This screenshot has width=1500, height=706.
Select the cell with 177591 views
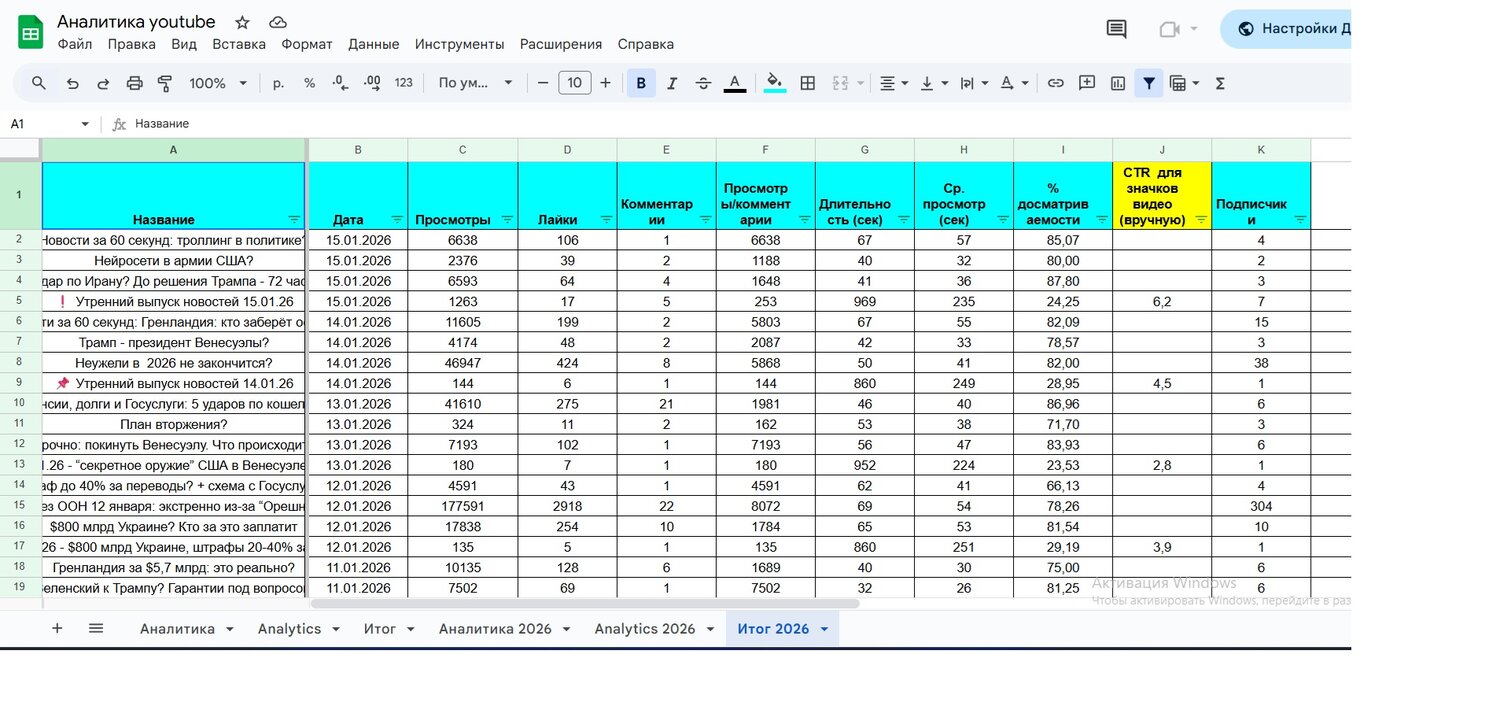462,506
